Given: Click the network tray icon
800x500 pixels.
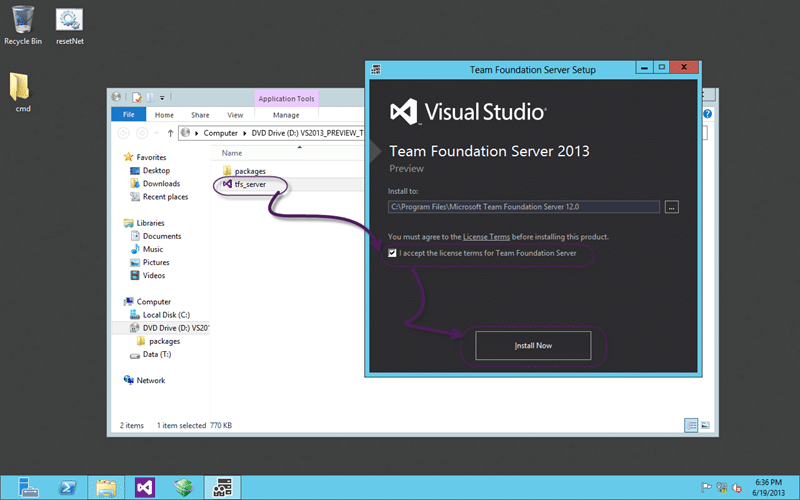Looking at the screenshot, I should (721, 488).
